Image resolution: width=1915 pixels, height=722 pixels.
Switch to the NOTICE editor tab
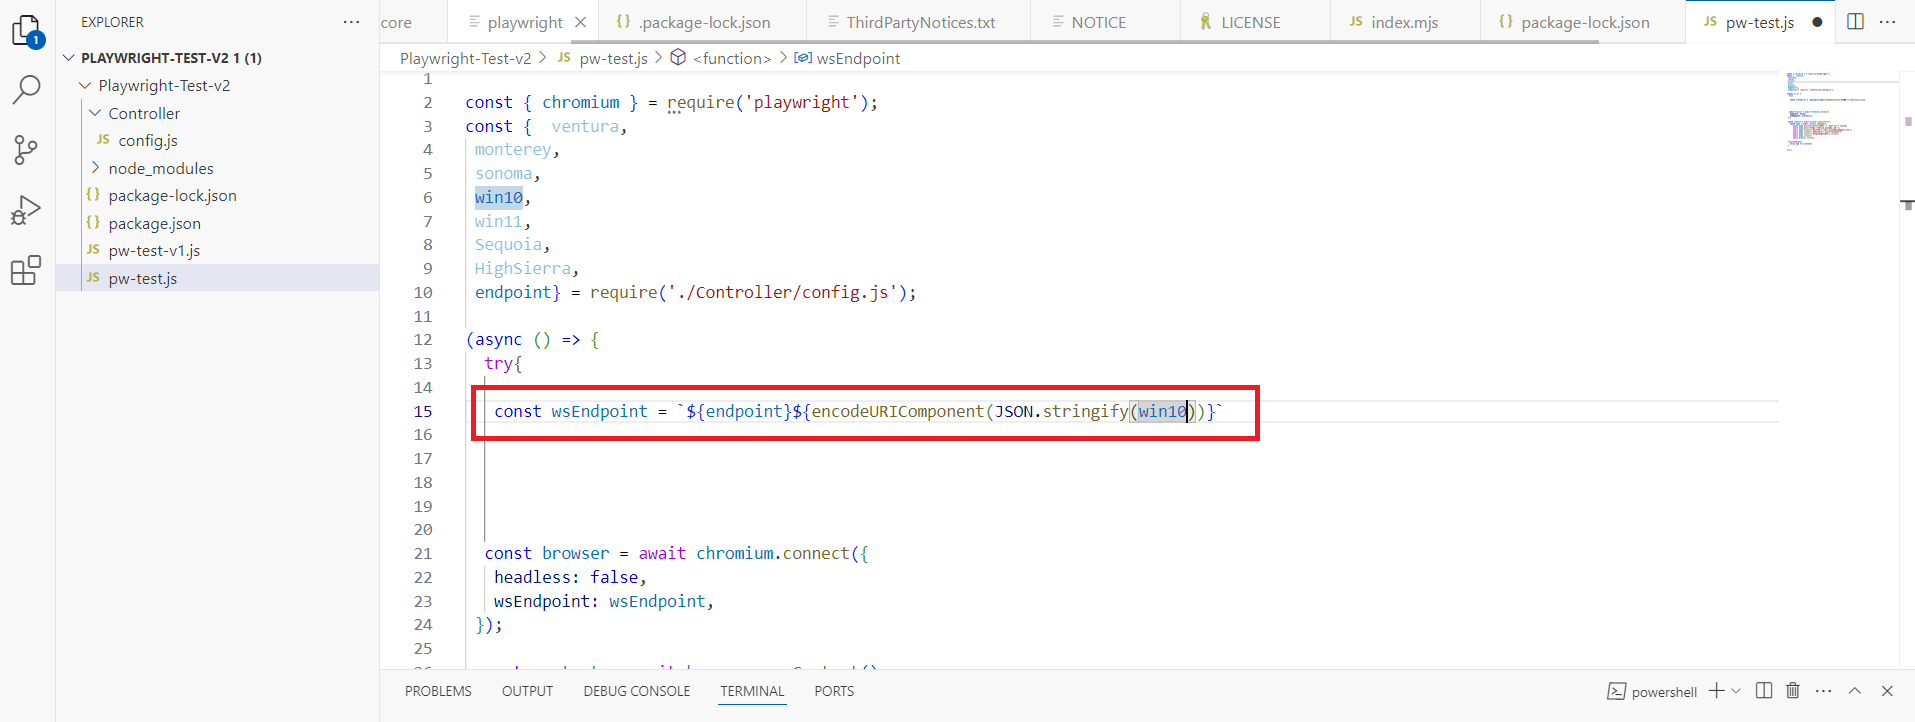pos(1097,22)
